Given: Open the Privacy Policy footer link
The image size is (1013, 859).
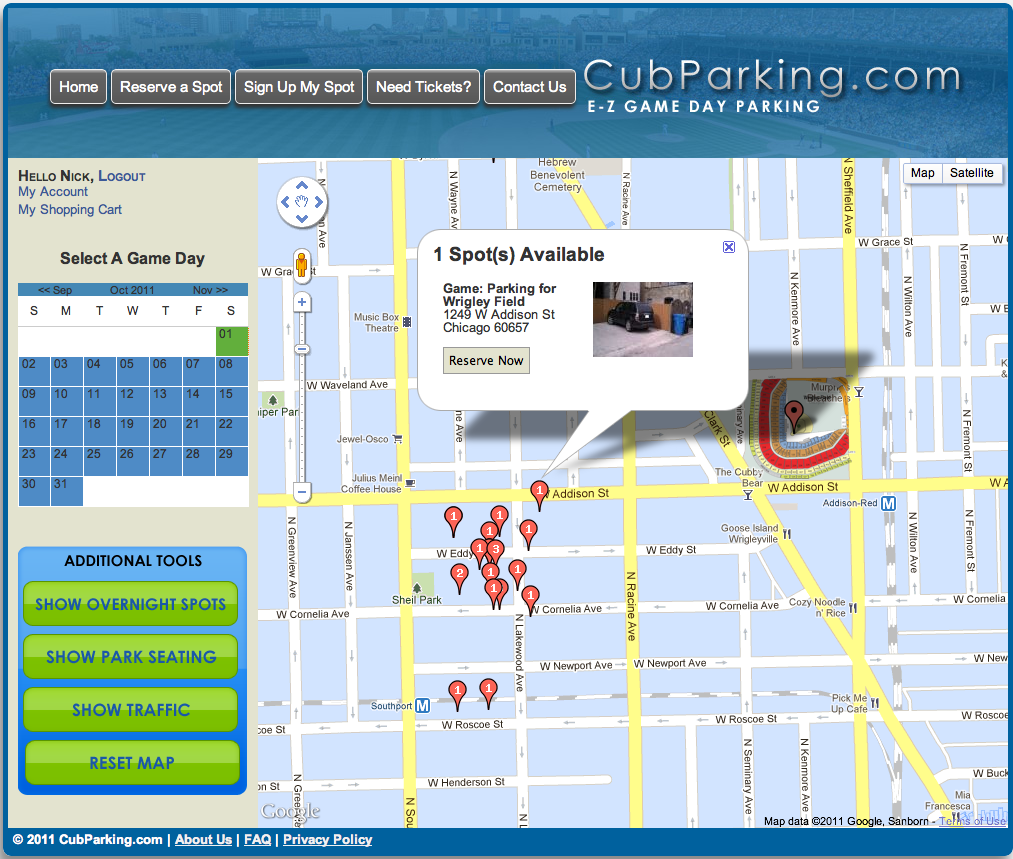Looking at the screenshot, I should [328, 840].
